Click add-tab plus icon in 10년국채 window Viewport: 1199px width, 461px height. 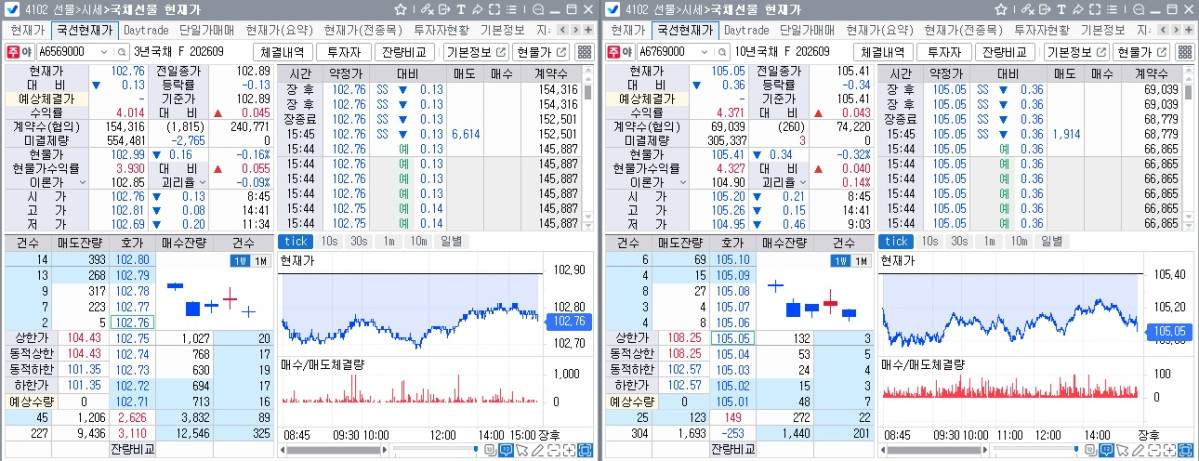1188,30
